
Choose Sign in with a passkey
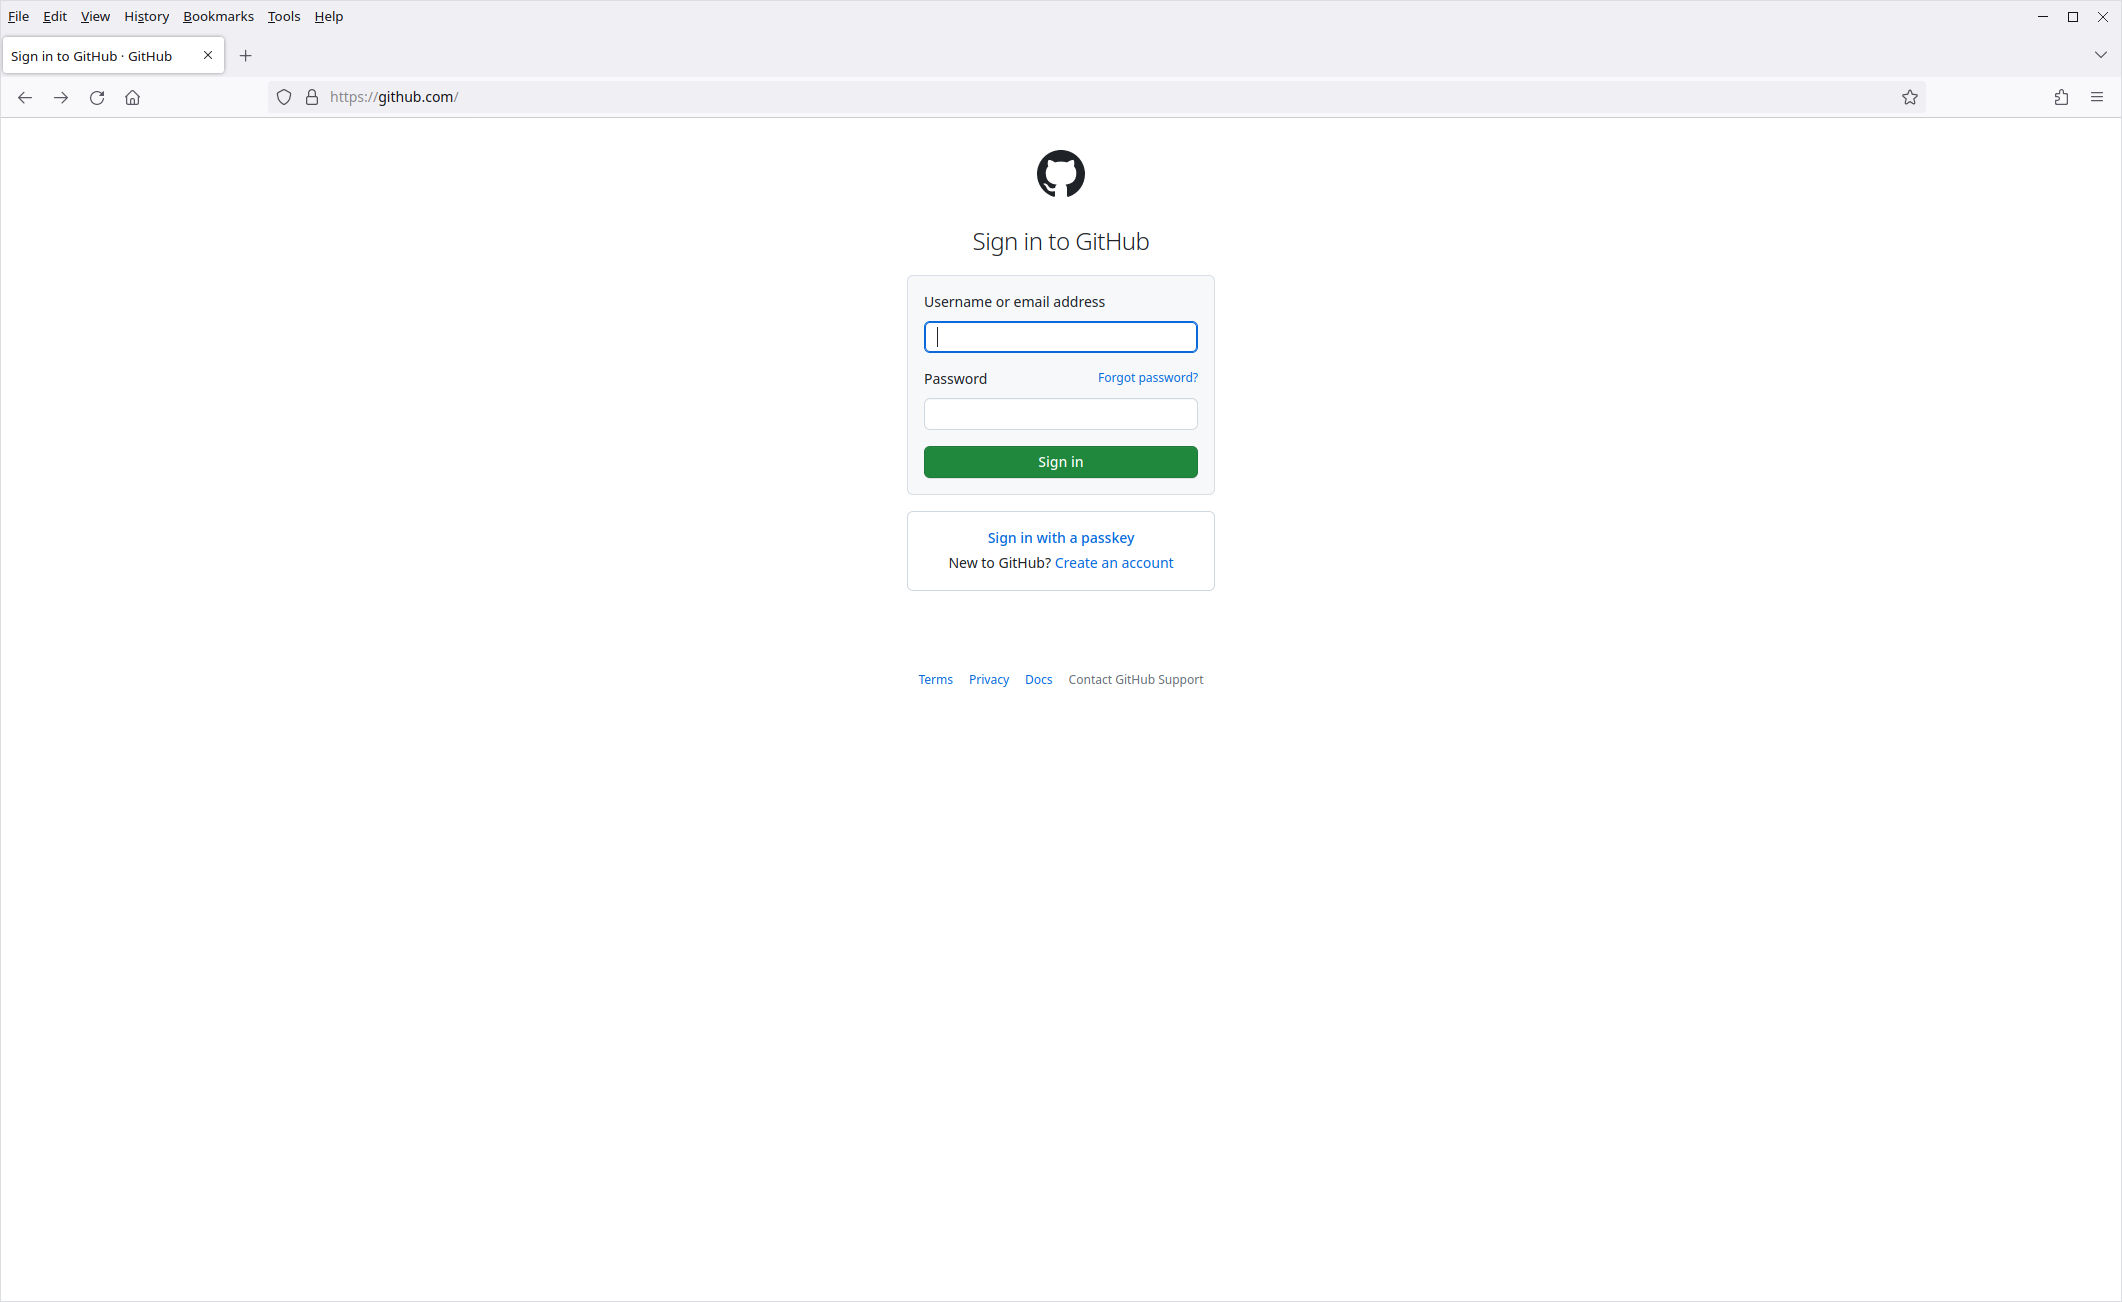pos(1060,537)
